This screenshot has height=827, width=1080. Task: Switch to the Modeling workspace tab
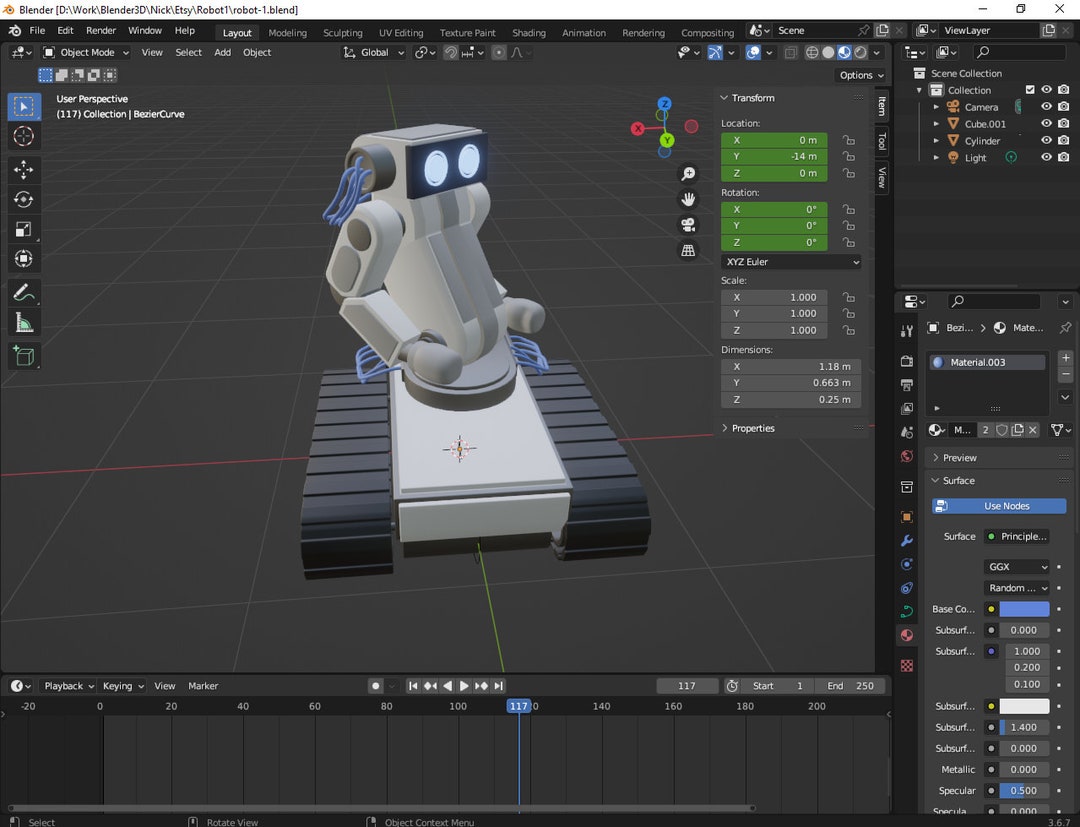click(287, 32)
